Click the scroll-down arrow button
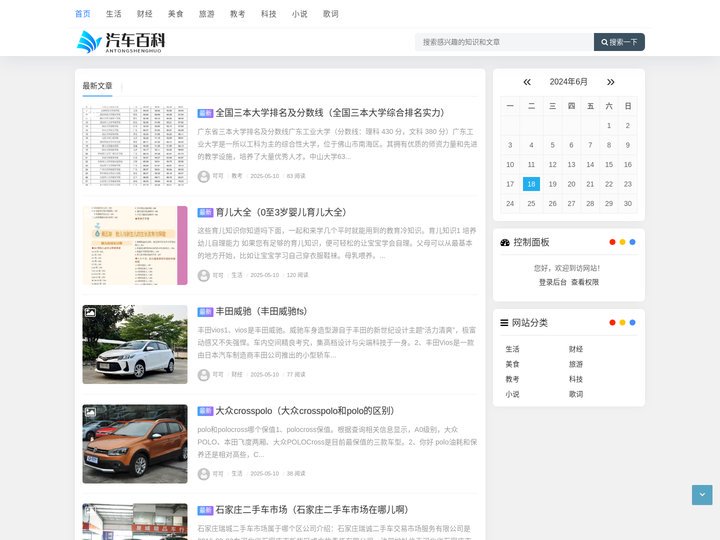The image size is (720, 540). 702,495
